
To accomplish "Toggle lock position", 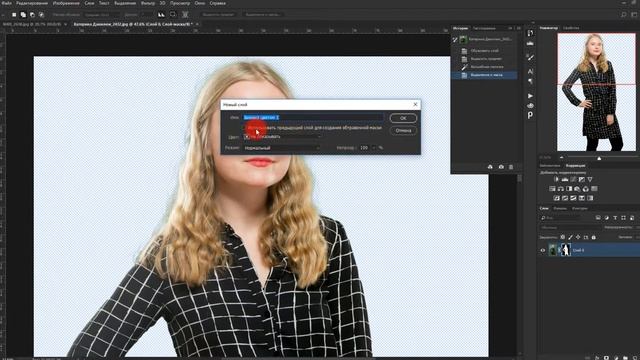I will [578, 237].
